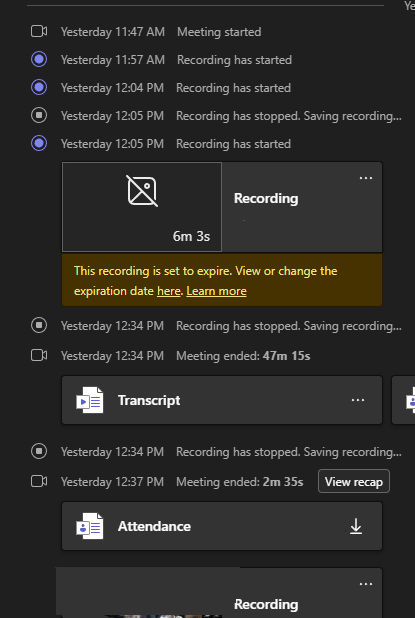The width and height of the screenshot is (415, 618).
Task: Click the Recording card title
Action: tap(266, 198)
